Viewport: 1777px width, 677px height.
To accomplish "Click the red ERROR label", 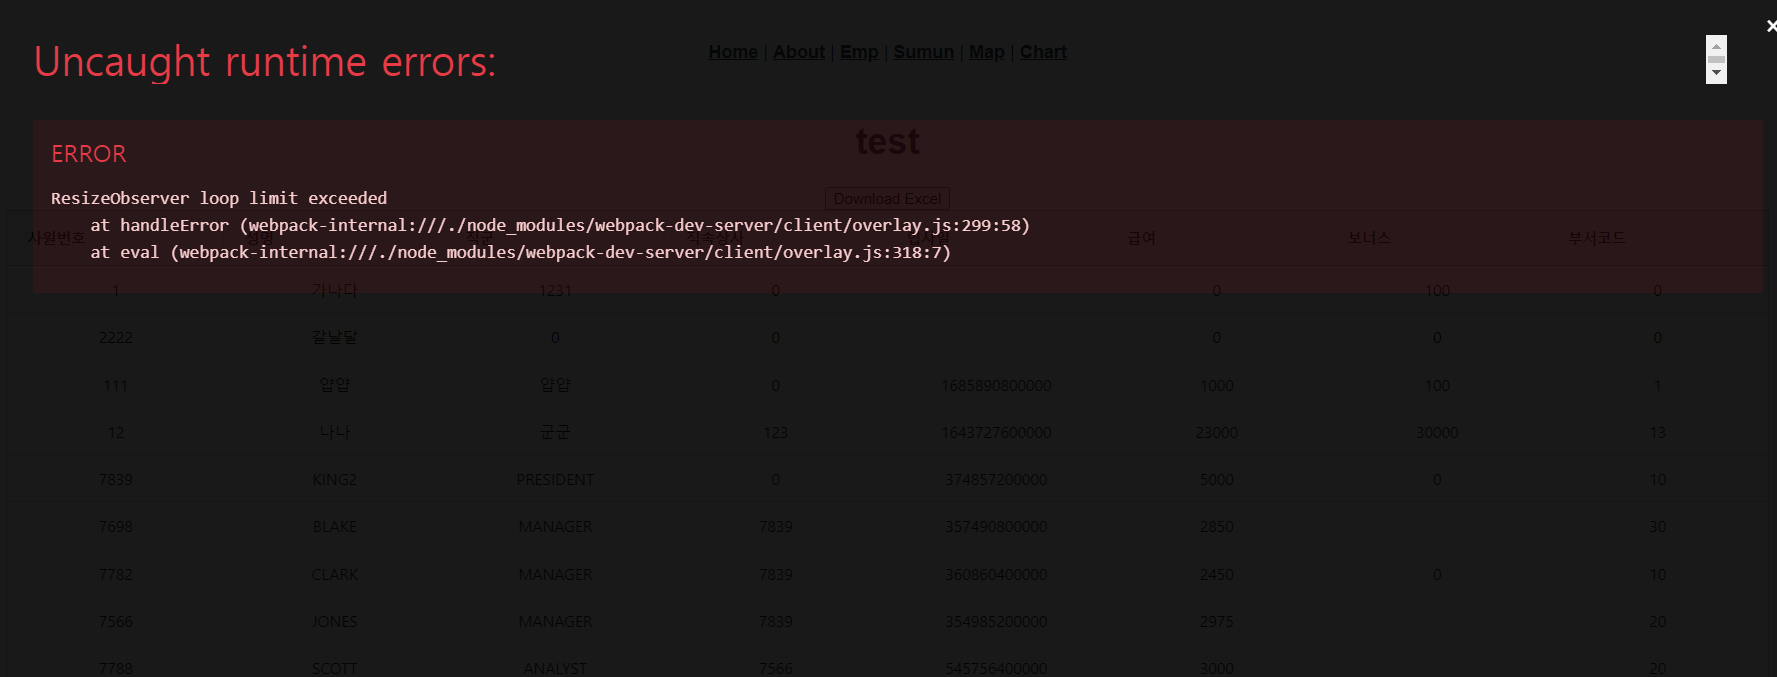I will [89, 154].
